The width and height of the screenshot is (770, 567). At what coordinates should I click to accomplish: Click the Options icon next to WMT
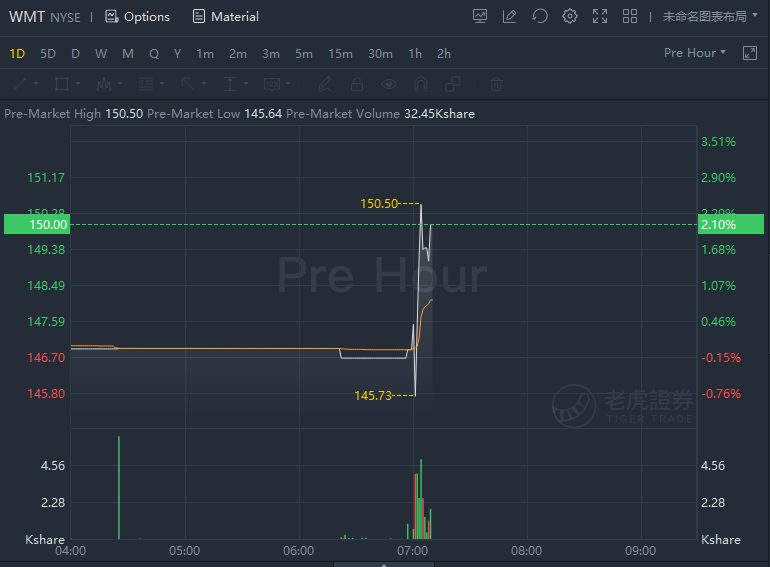coord(111,16)
